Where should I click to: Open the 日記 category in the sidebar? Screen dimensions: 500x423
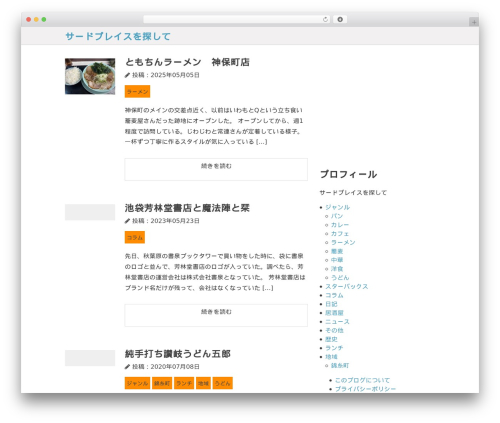pyautogui.click(x=331, y=304)
